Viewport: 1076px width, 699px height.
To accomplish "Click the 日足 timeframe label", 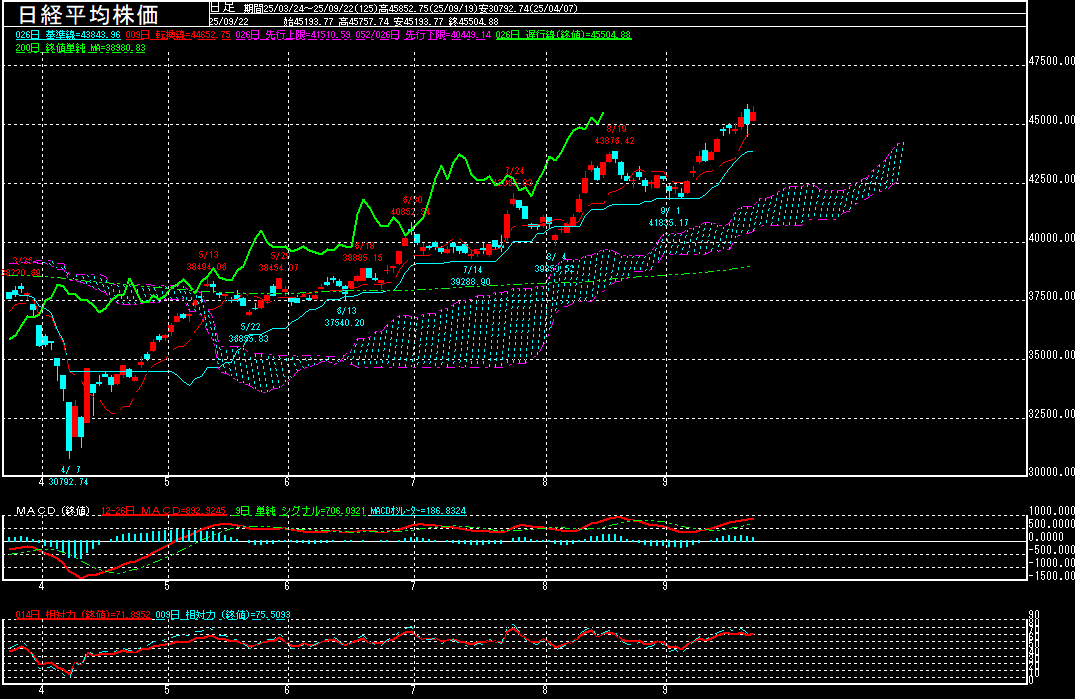I will pyautogui.click(x=221, y=7).
